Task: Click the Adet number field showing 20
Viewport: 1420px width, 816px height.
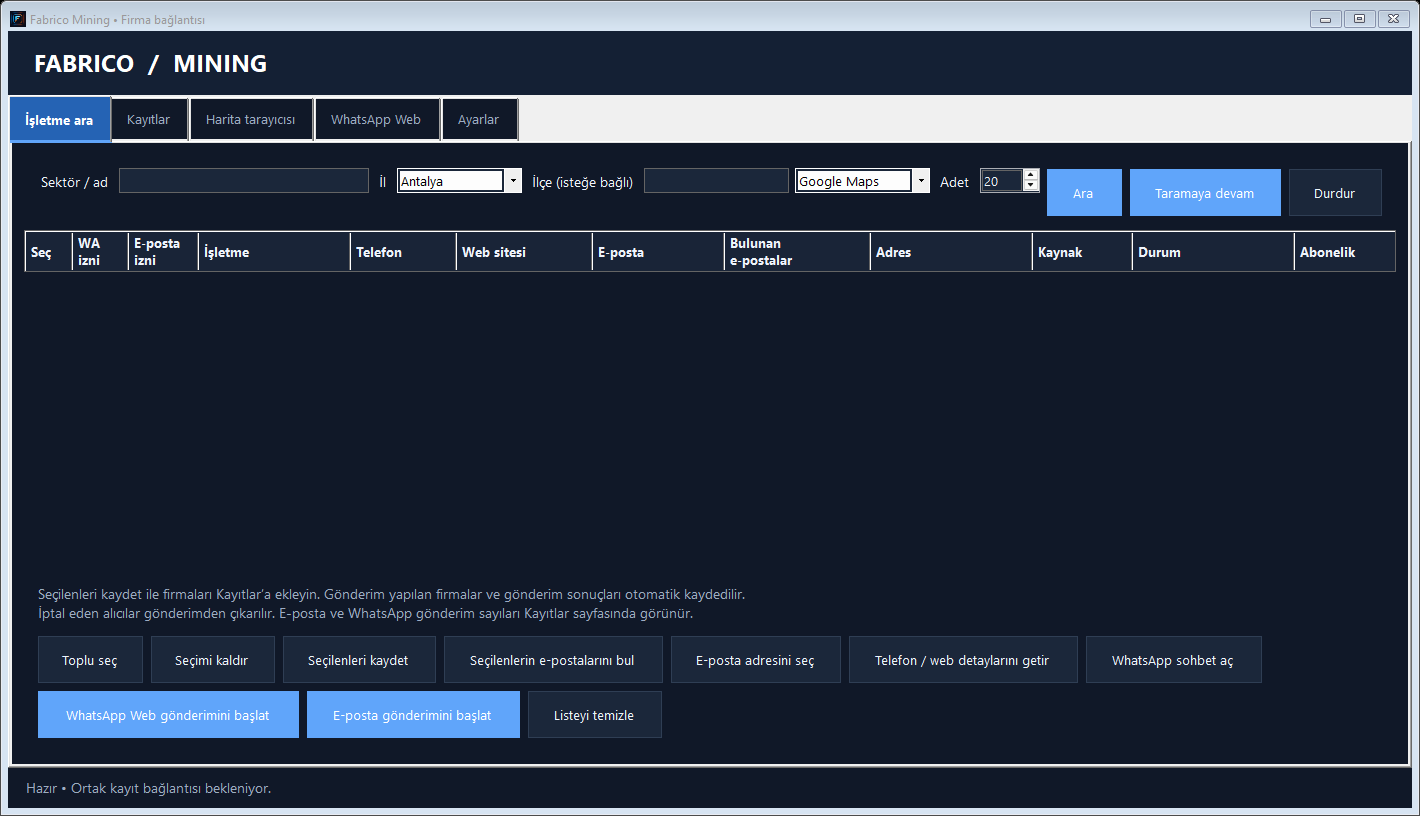Action: coord(1002,181)
